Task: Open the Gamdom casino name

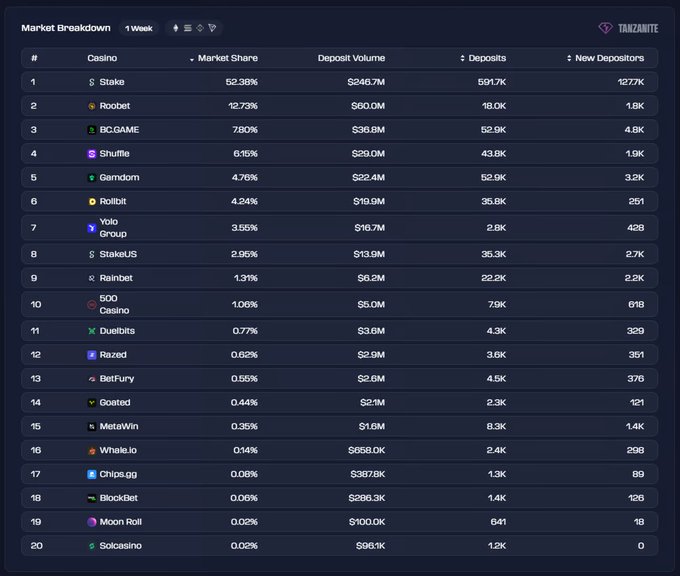Action: (x=119, y=177)
